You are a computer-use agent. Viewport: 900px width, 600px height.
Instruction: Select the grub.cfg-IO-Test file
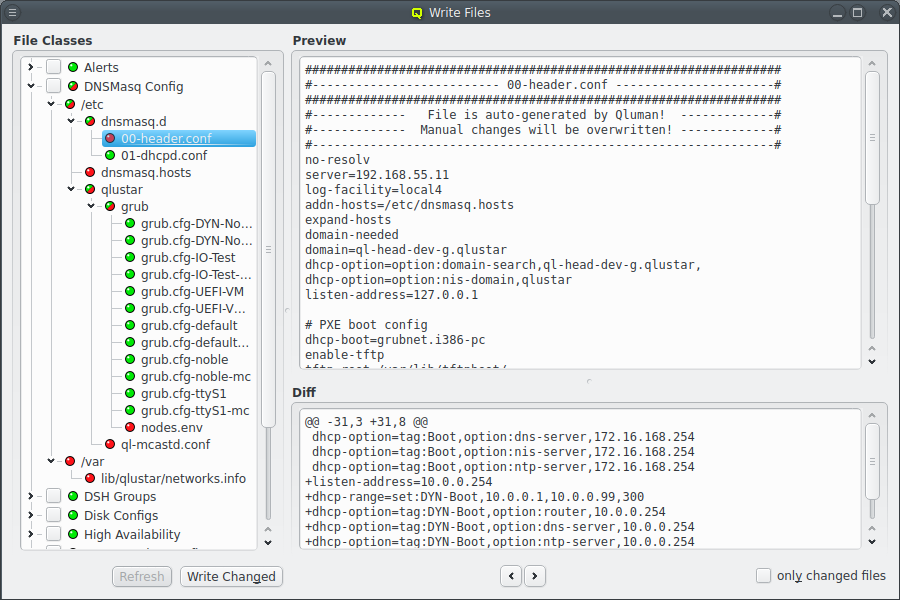click(x=188, y=257)
